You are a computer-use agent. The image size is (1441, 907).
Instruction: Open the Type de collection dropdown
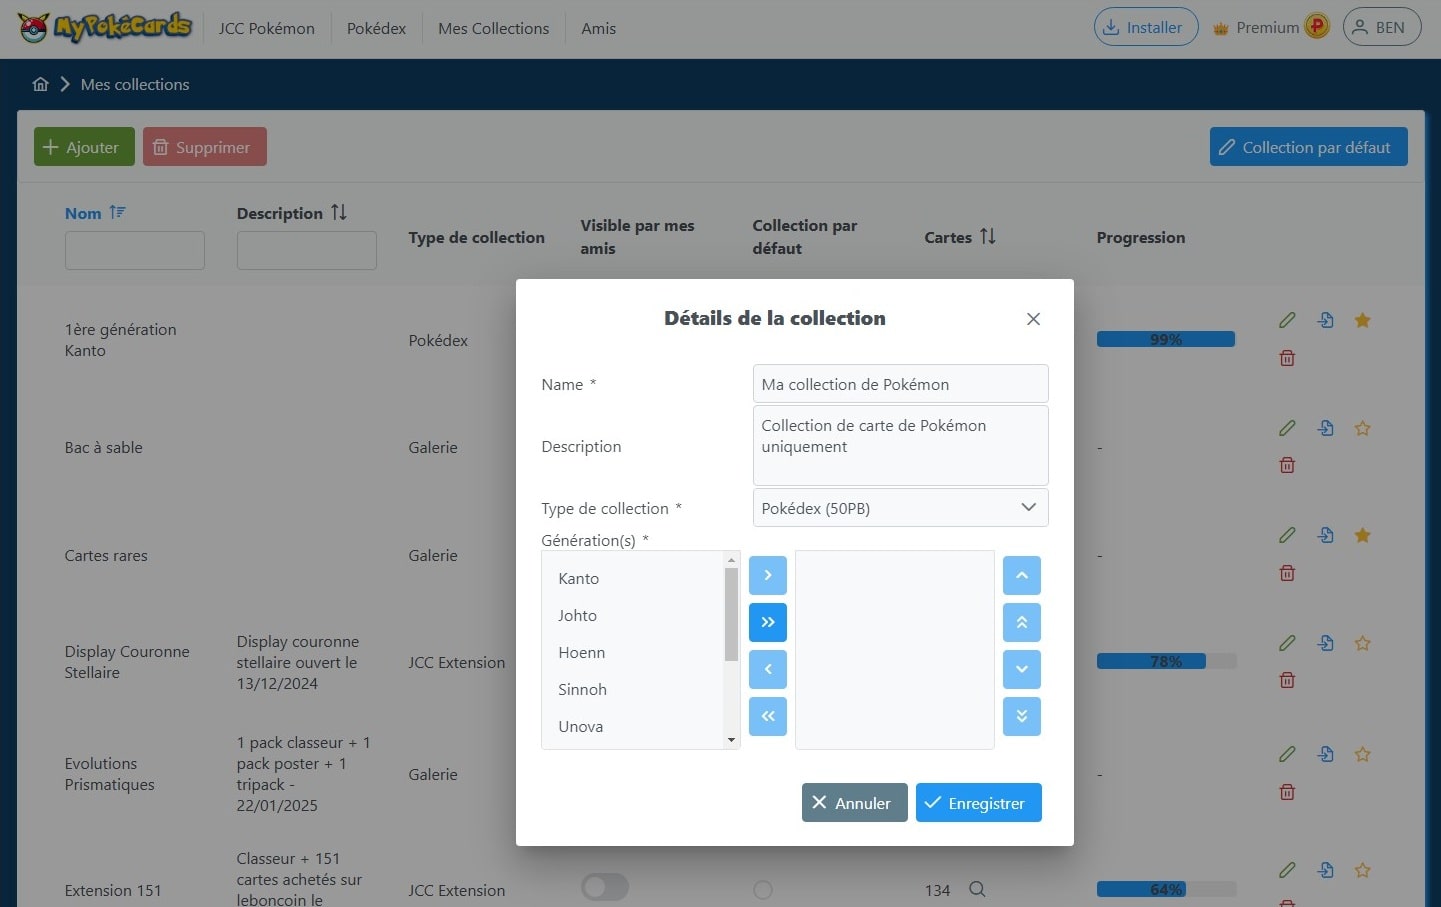pyautogui.click(x=899, y=508)
